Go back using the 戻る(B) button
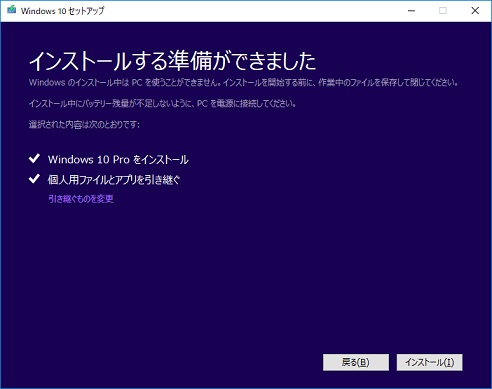This screenshot has width=492, height=389. click(356, 362)
